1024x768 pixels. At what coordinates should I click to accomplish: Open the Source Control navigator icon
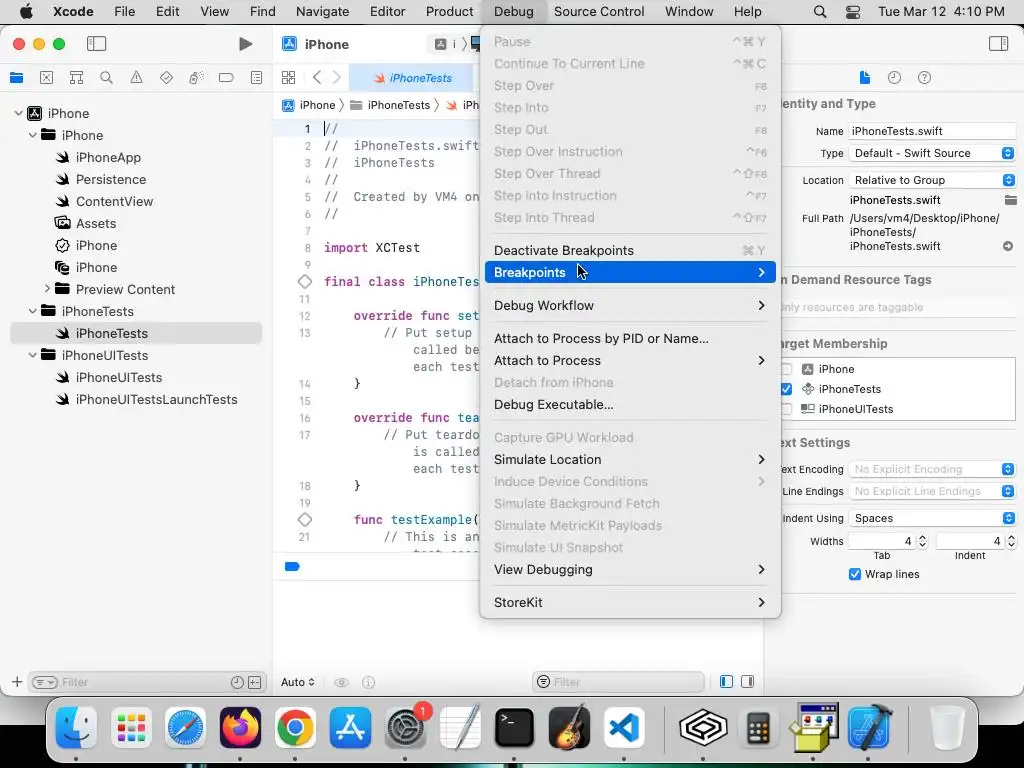46,78
